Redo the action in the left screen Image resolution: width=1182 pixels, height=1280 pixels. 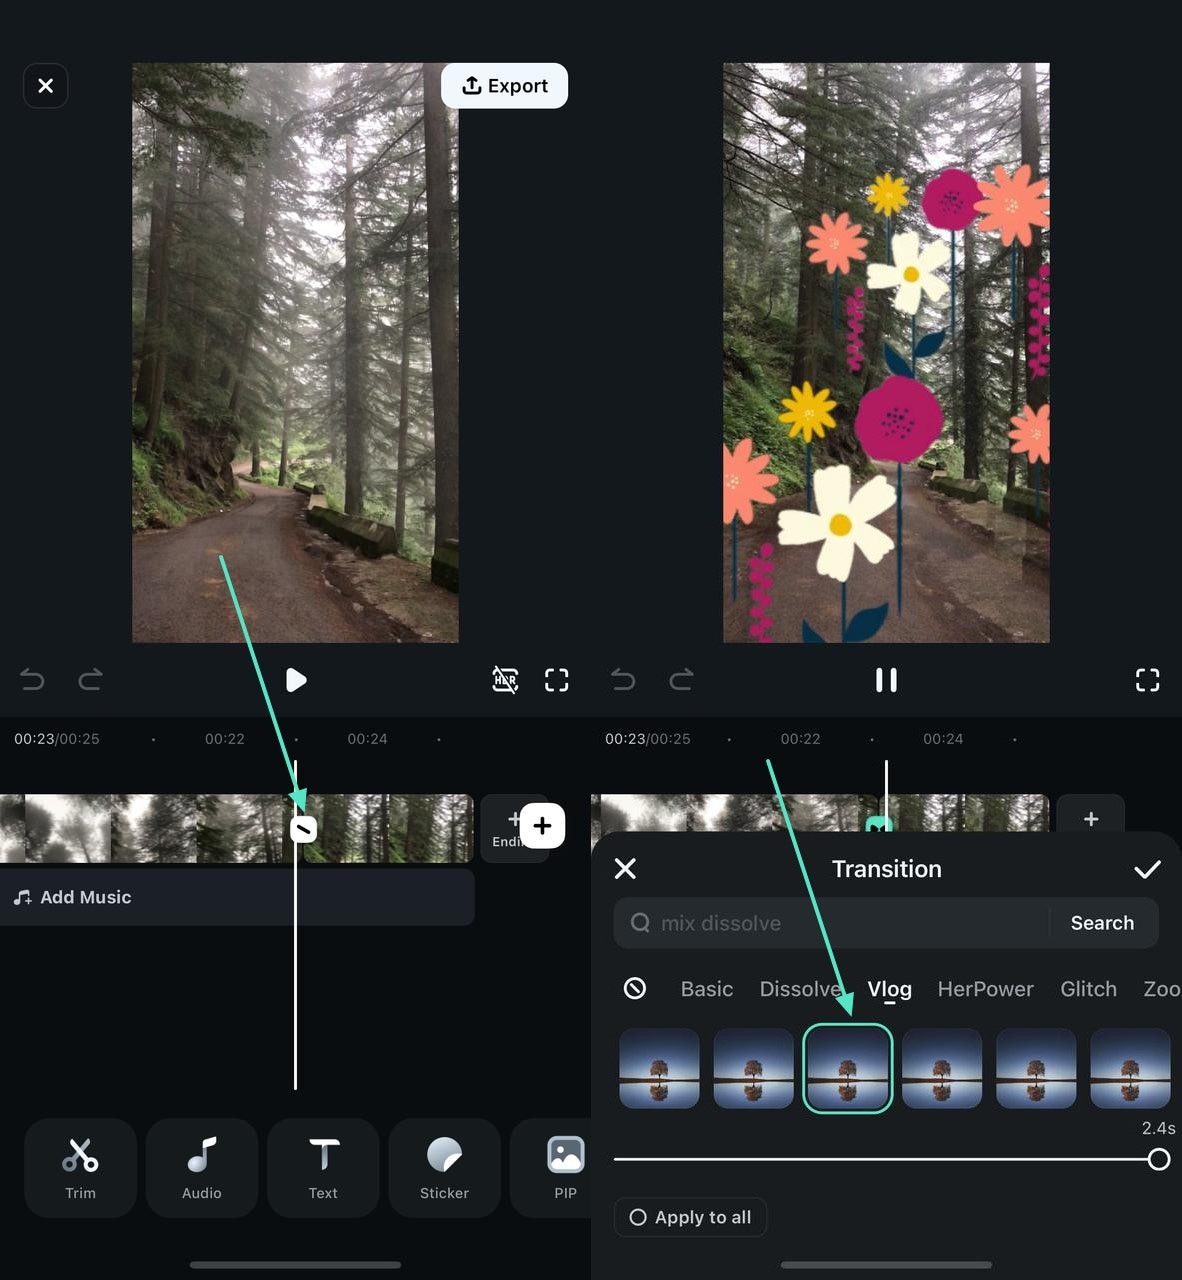point(91,680)
